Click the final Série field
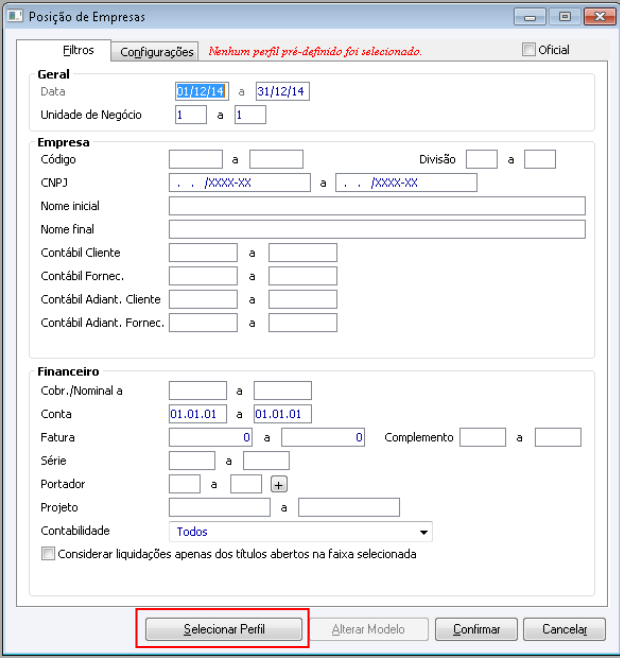 click(266, 461)
